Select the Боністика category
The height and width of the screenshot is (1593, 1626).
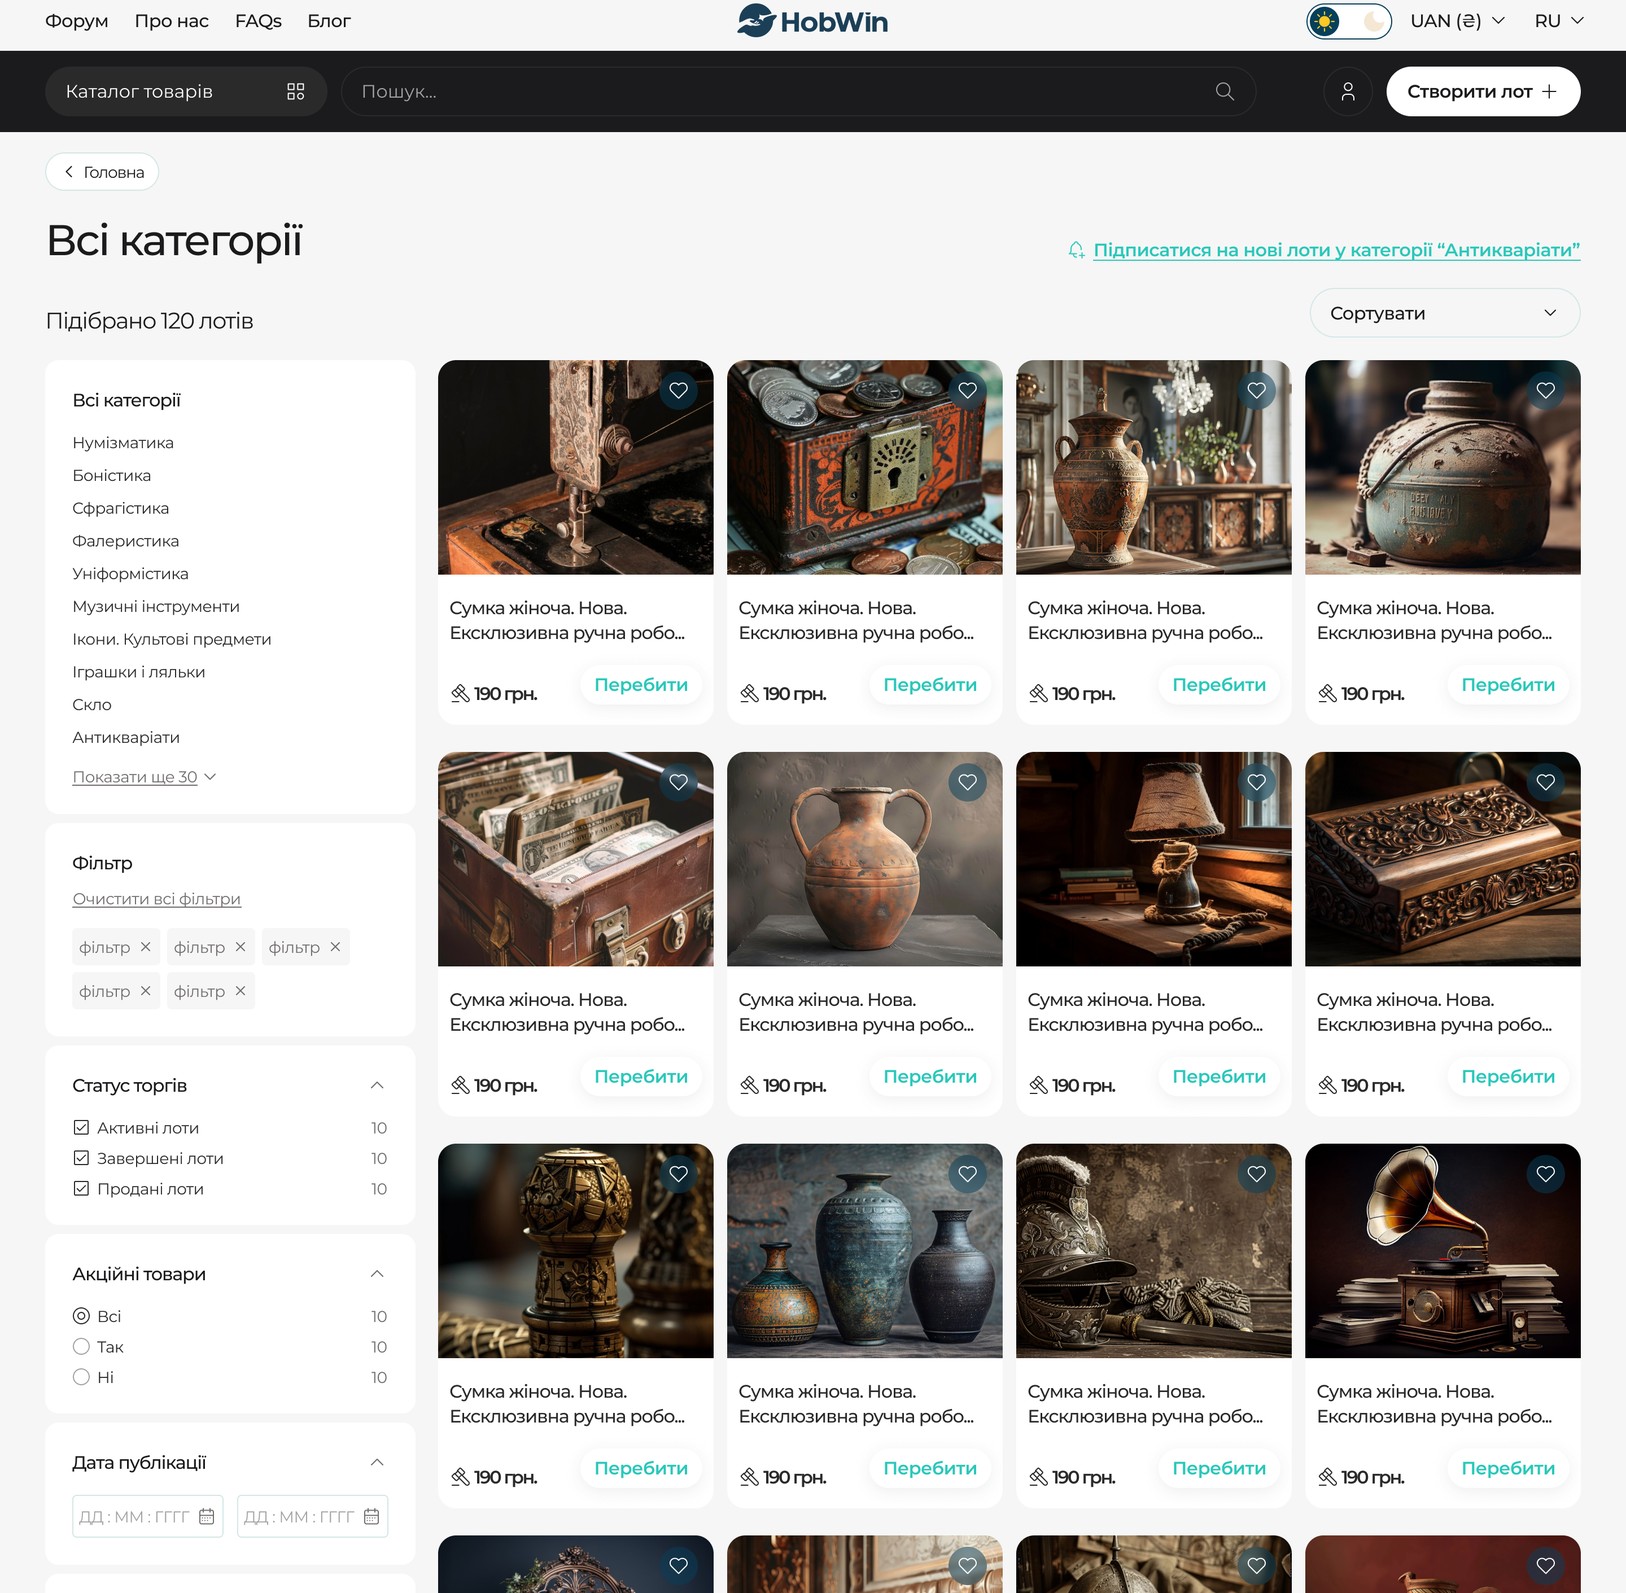pos(112,476)
